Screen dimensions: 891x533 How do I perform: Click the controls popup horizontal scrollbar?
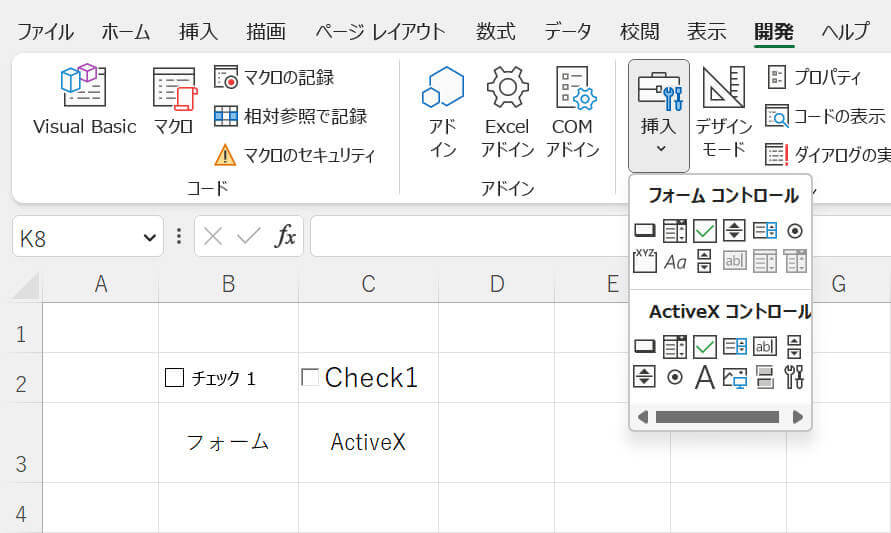point(717,416)
